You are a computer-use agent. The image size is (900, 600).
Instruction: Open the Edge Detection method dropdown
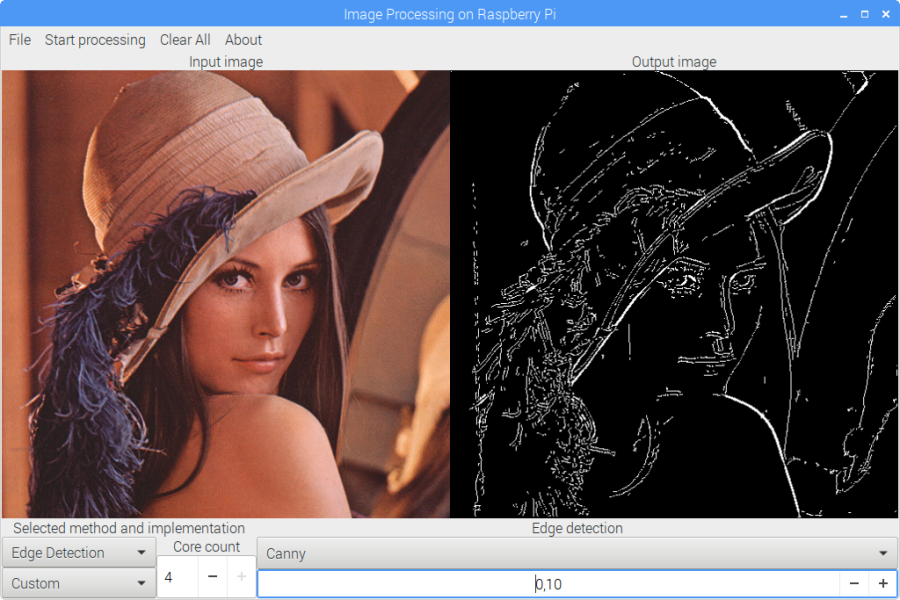[x=79, y=552]
